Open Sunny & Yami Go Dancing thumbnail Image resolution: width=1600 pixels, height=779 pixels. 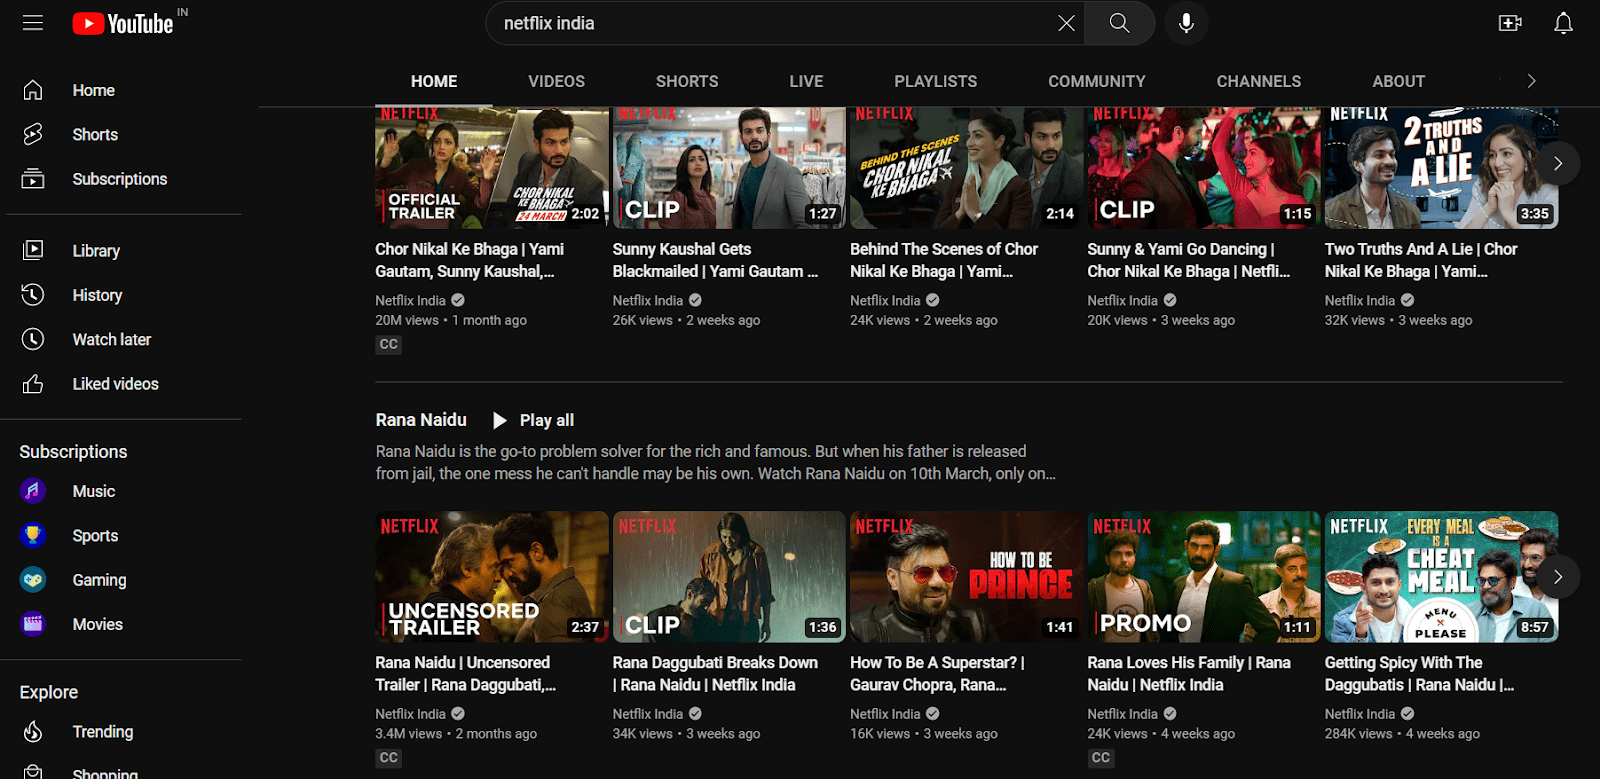(x=1204, y=168)
